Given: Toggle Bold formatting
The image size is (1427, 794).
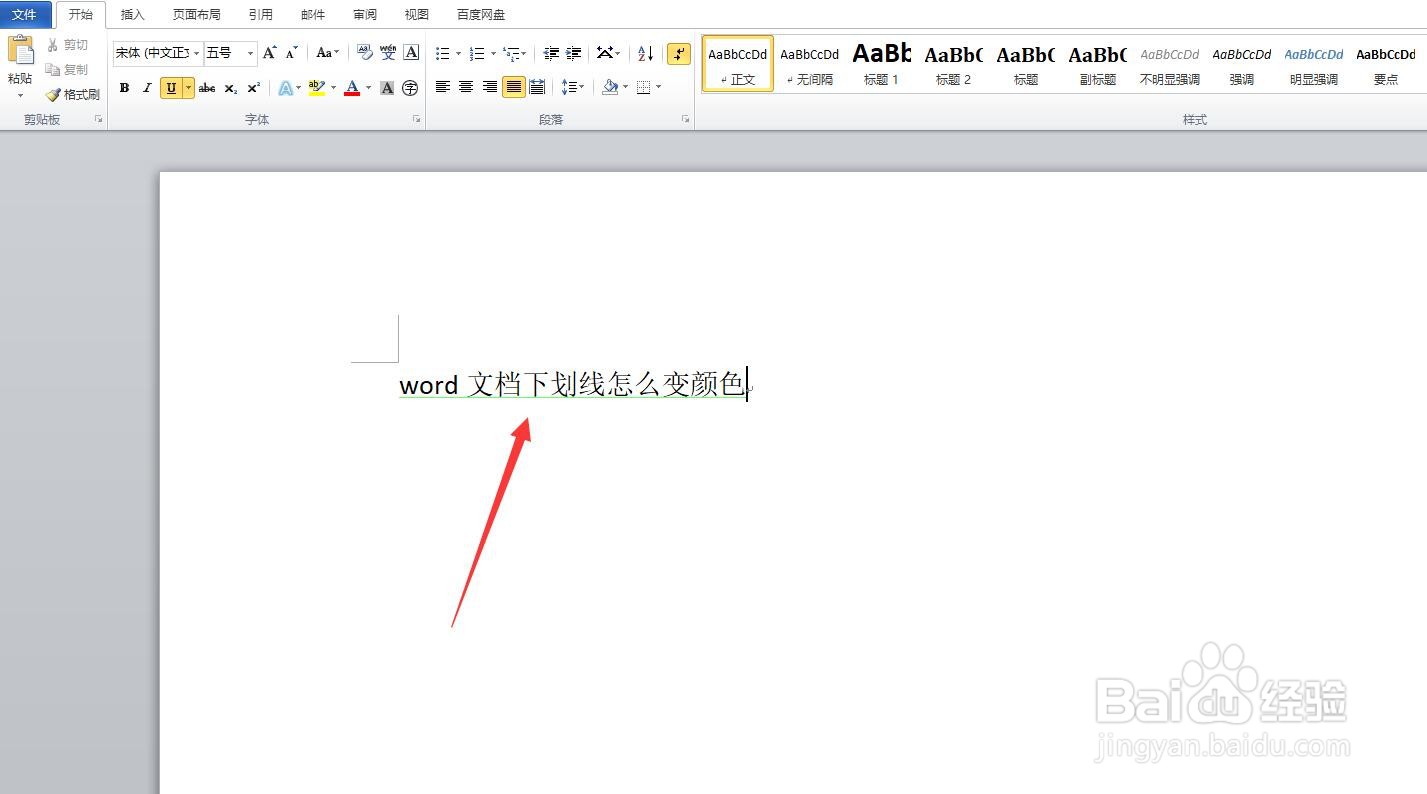Looking at the screenshot, I should pos(124,88).
